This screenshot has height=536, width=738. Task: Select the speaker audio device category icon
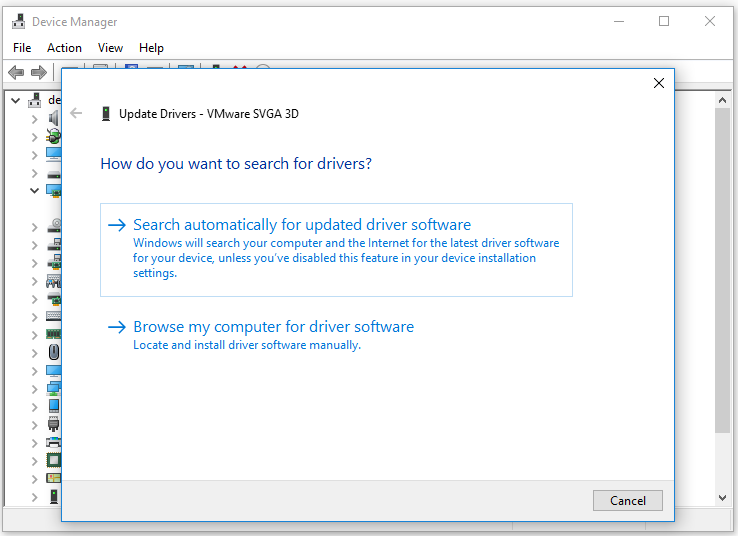pos(54,118)
